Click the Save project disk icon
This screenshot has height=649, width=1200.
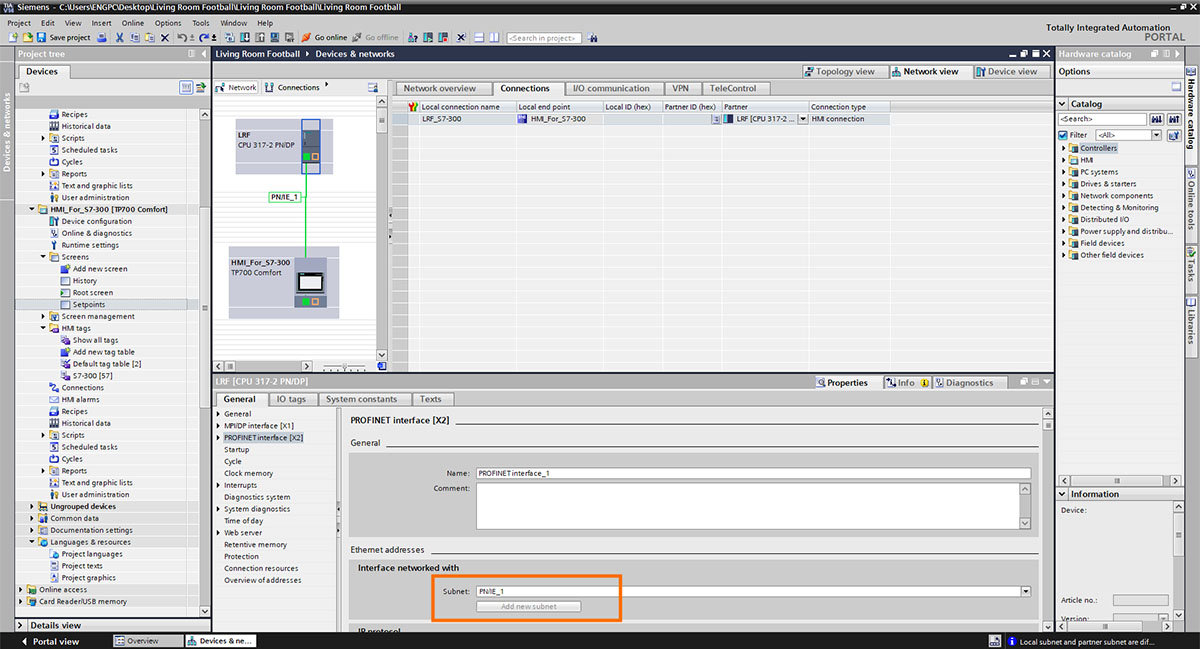point(41,37)
